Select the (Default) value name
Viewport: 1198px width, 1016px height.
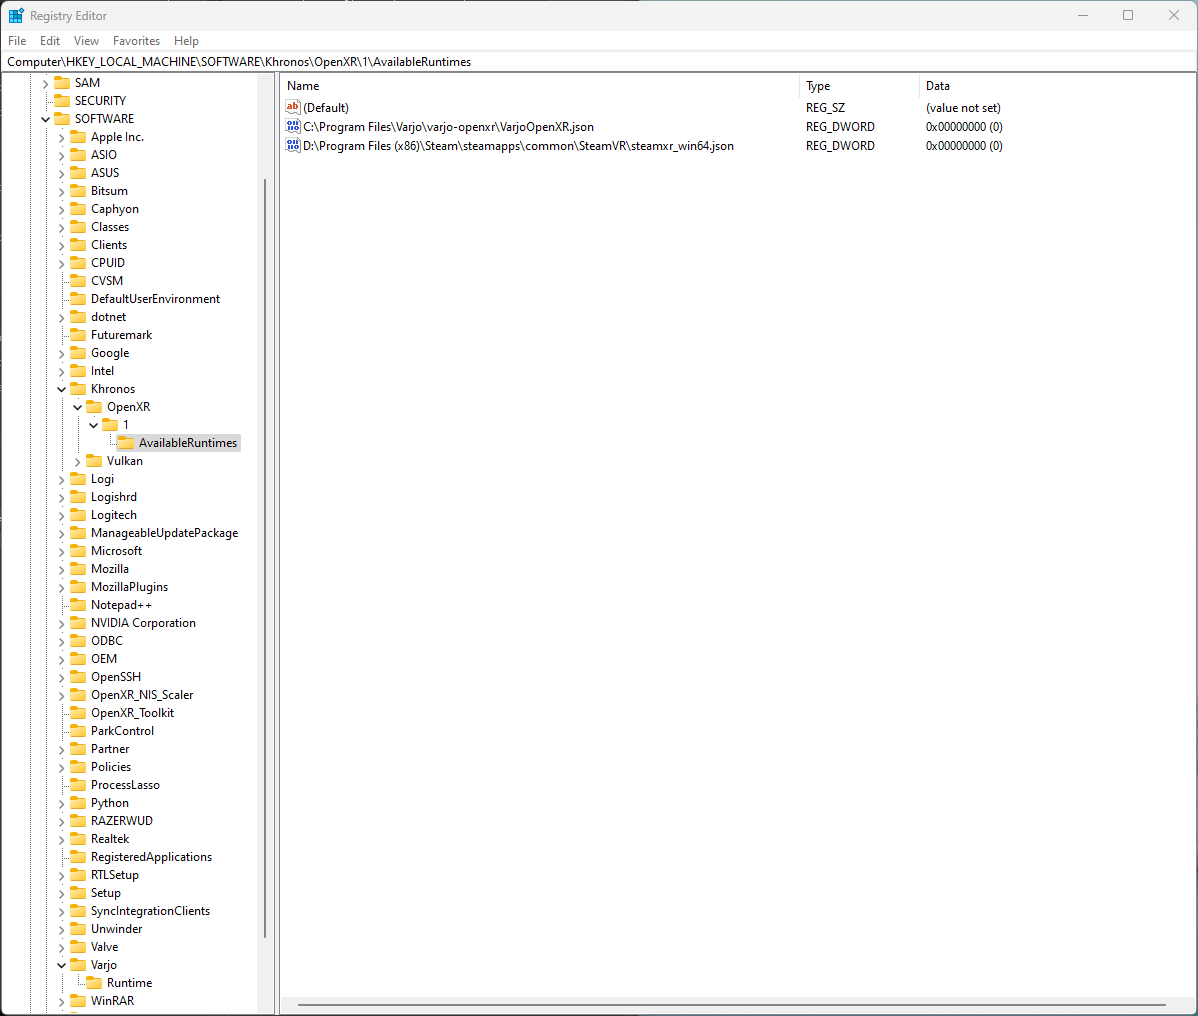(x=325, y=108)
